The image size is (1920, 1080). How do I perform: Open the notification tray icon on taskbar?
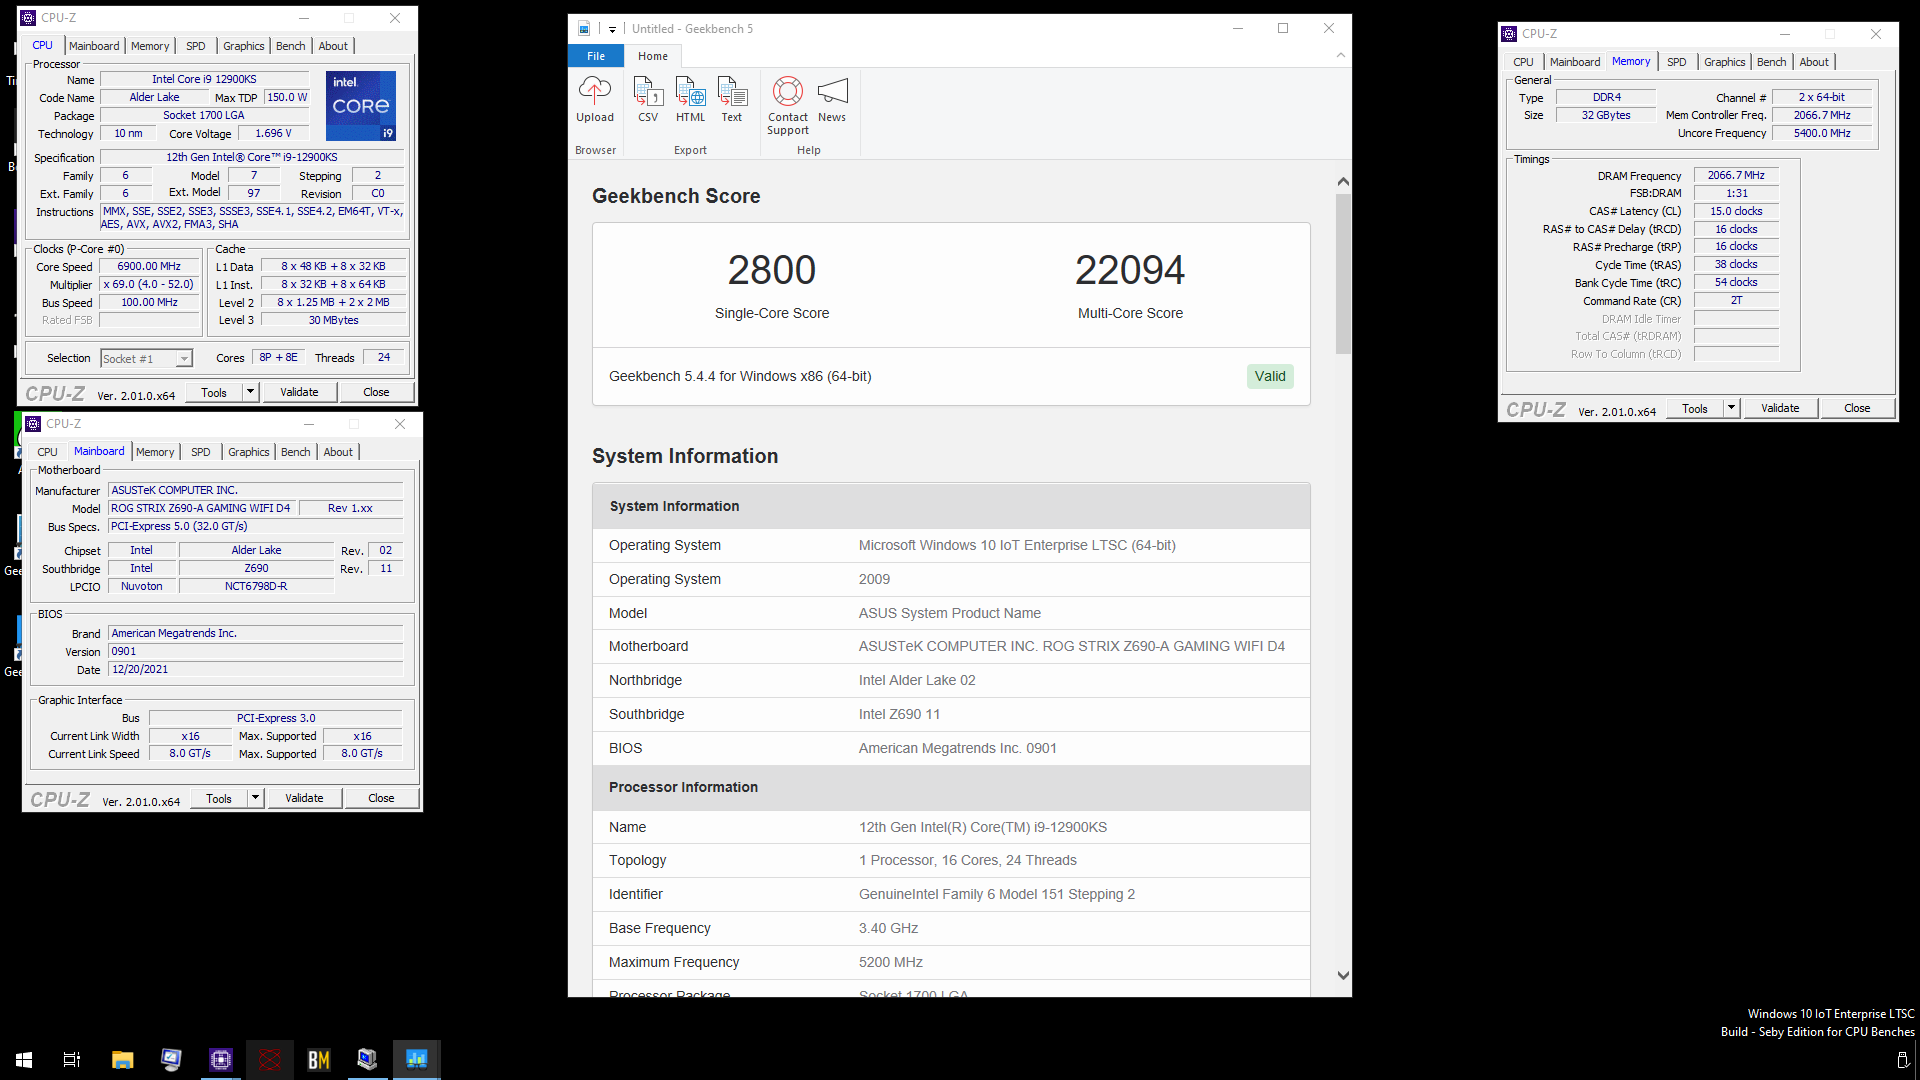pos(1902,1059)
